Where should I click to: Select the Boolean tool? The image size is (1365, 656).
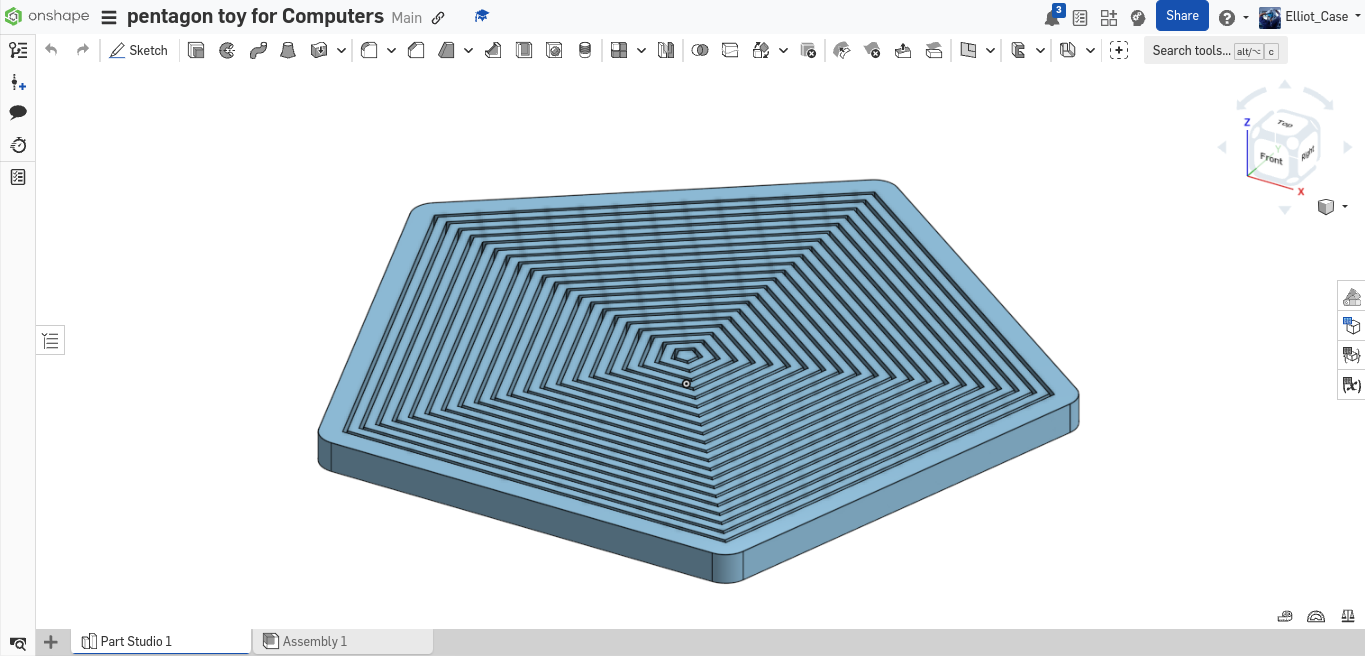pos(700,50)
